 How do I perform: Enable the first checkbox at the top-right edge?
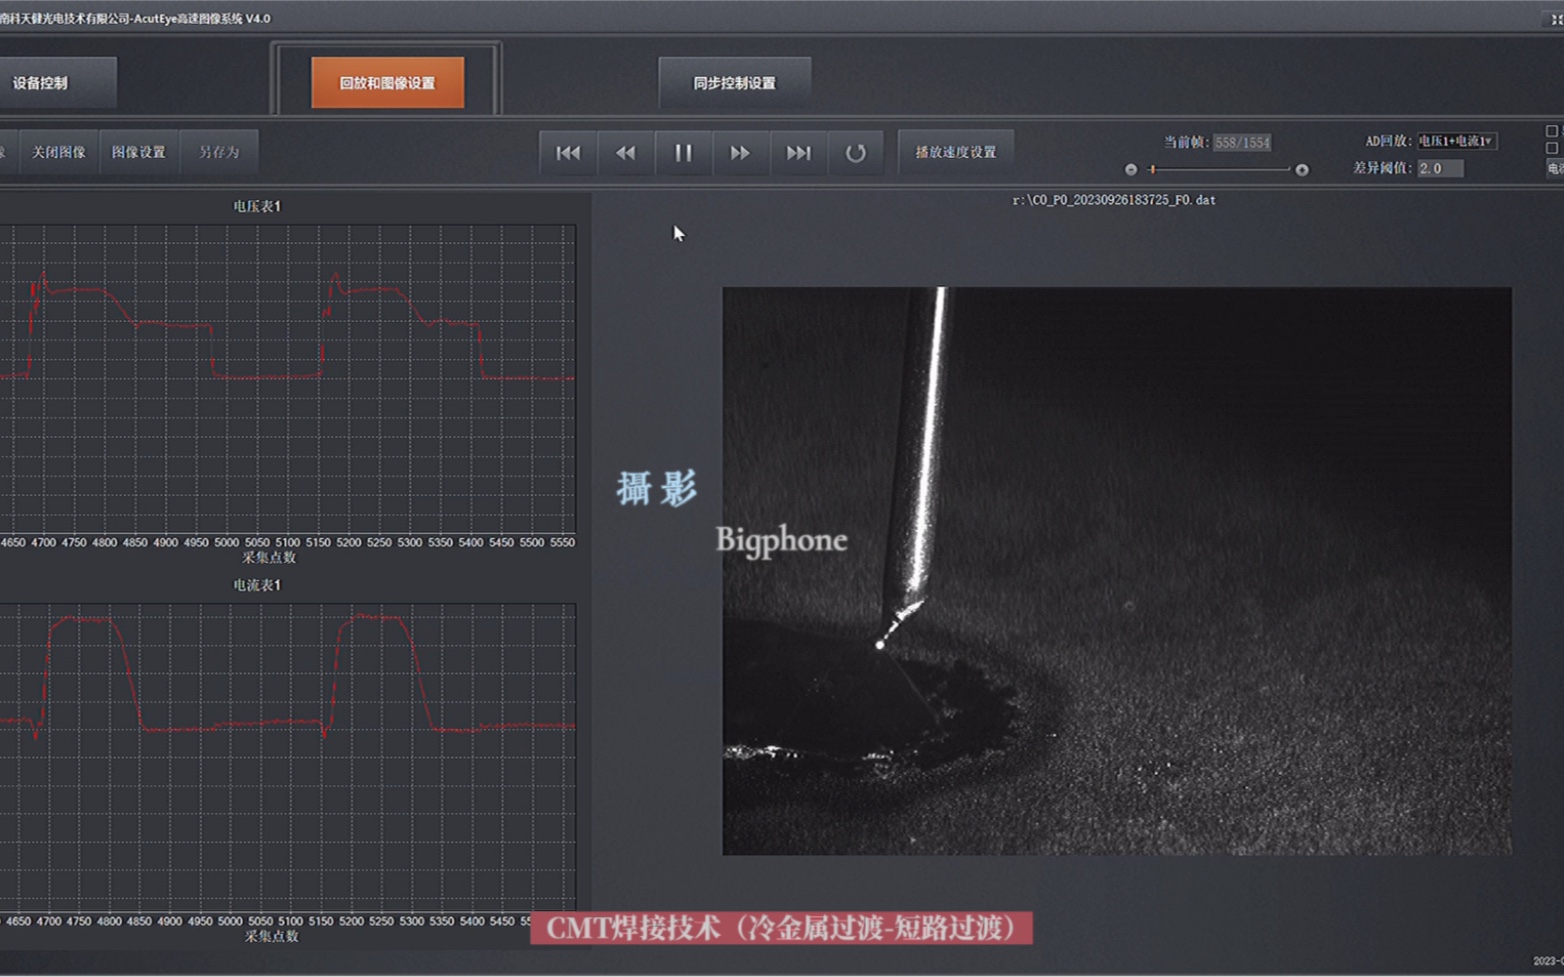click(1552, 129)
